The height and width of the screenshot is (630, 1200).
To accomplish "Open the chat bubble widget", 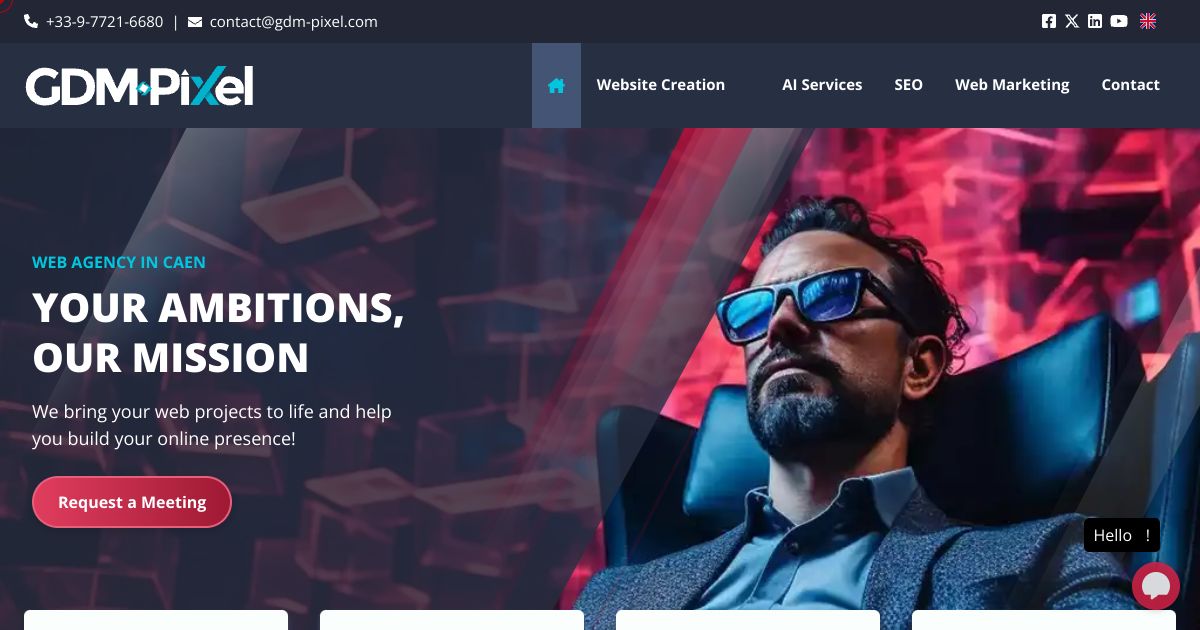I will (1156, 586).
